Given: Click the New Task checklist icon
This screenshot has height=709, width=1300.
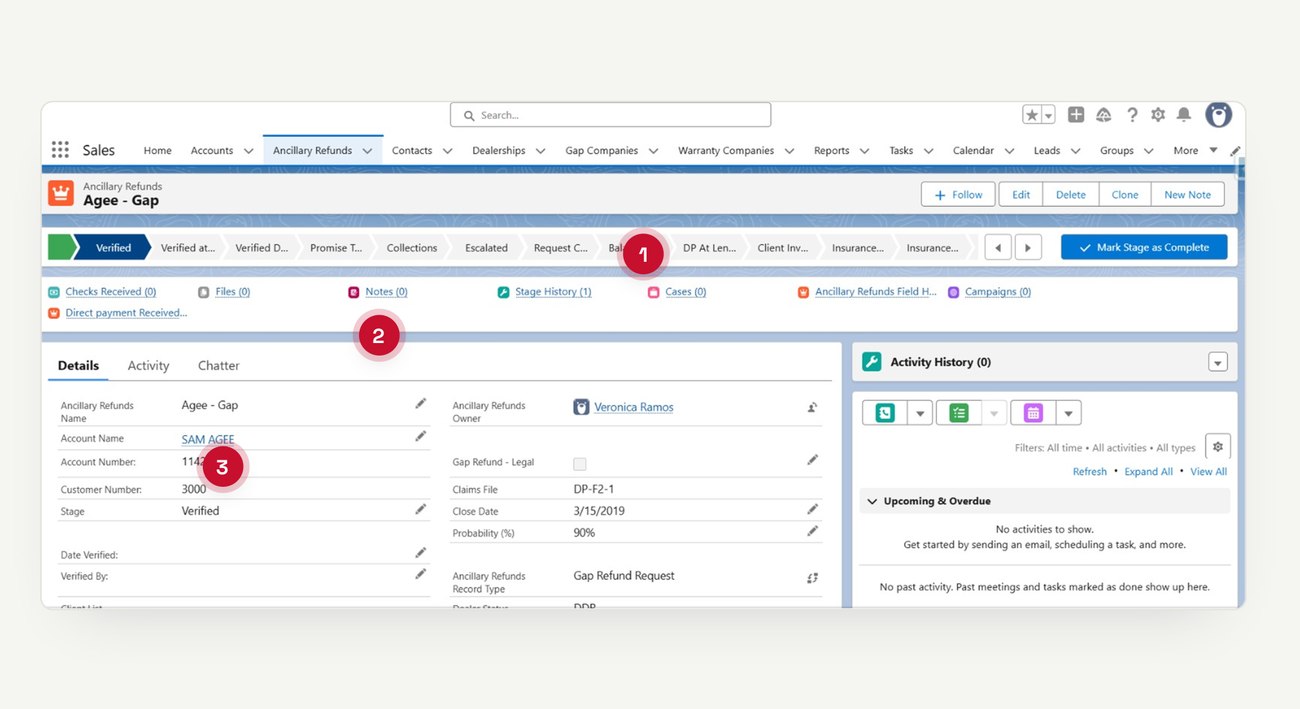Looking at the screenshot, I should pyautogui.click(x=959, y=412).
